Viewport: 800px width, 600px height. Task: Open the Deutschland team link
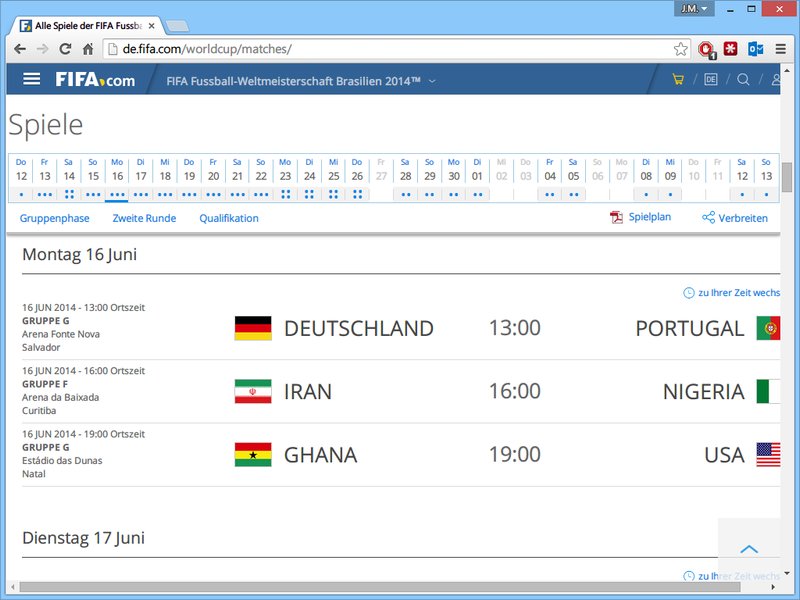click(359, 328)
